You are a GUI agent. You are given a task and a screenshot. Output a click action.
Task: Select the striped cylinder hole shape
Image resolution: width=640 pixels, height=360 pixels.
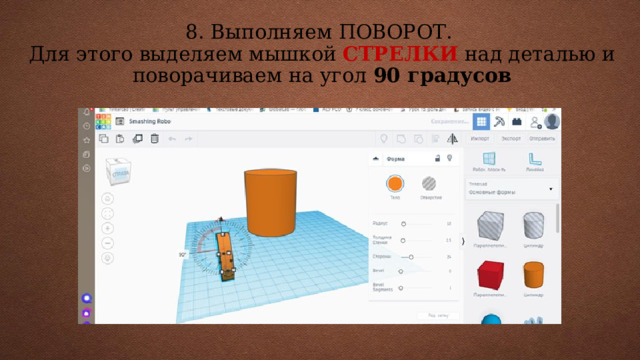click(534, 225)
